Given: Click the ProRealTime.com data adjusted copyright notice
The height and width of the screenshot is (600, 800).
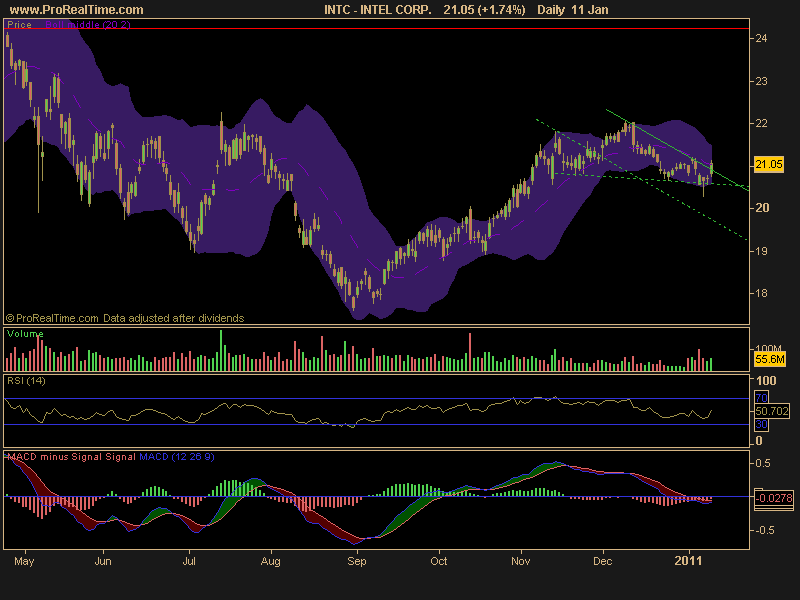Looking at the screenshot, I should tap(125, 318).
